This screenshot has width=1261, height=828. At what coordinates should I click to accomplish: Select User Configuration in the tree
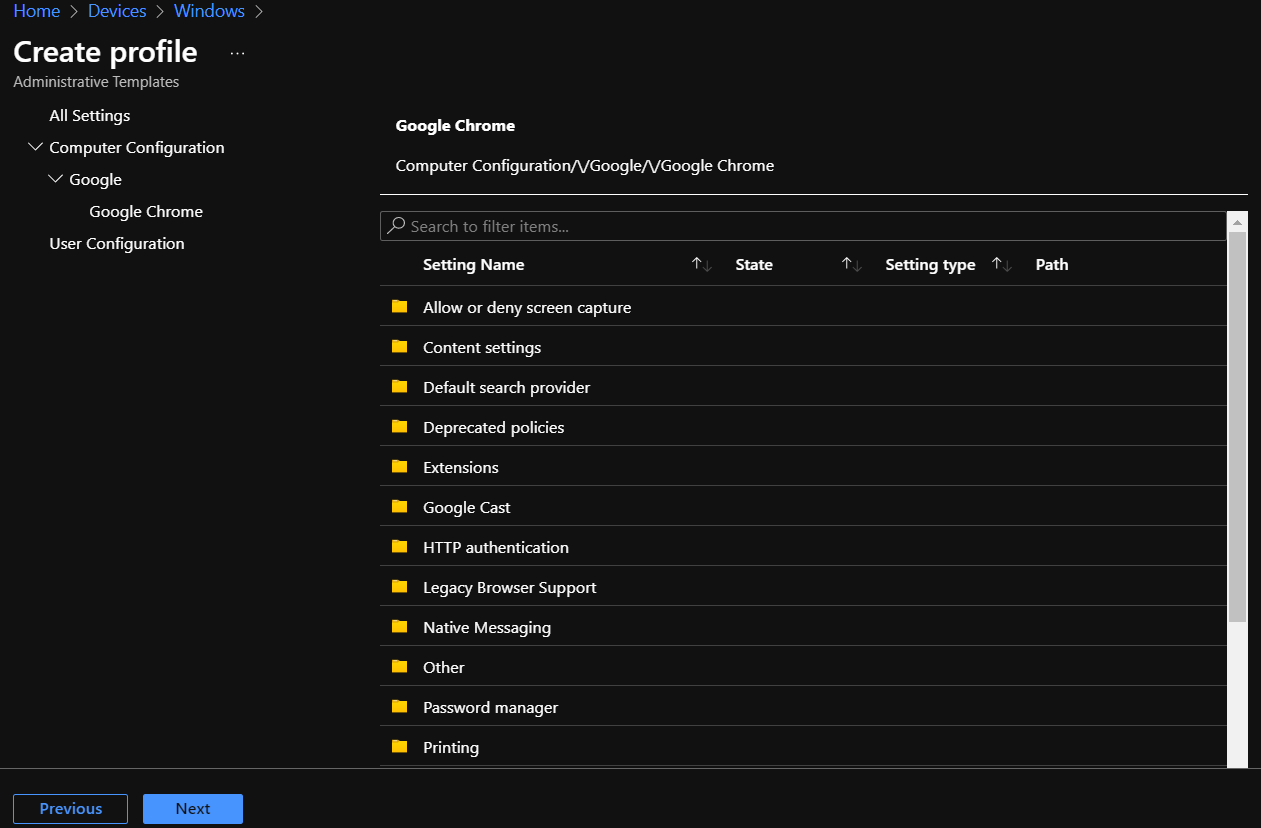pos(117,244)
